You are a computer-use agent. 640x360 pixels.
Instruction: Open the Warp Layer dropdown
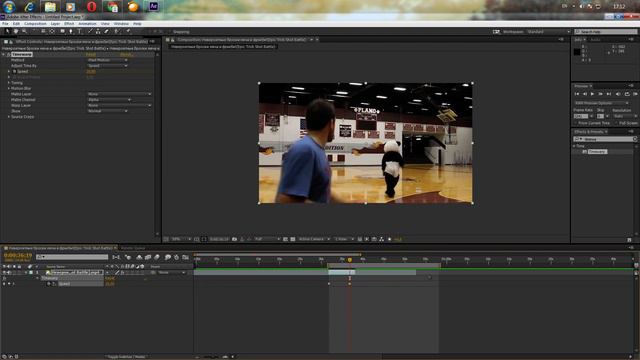point(120,105)
